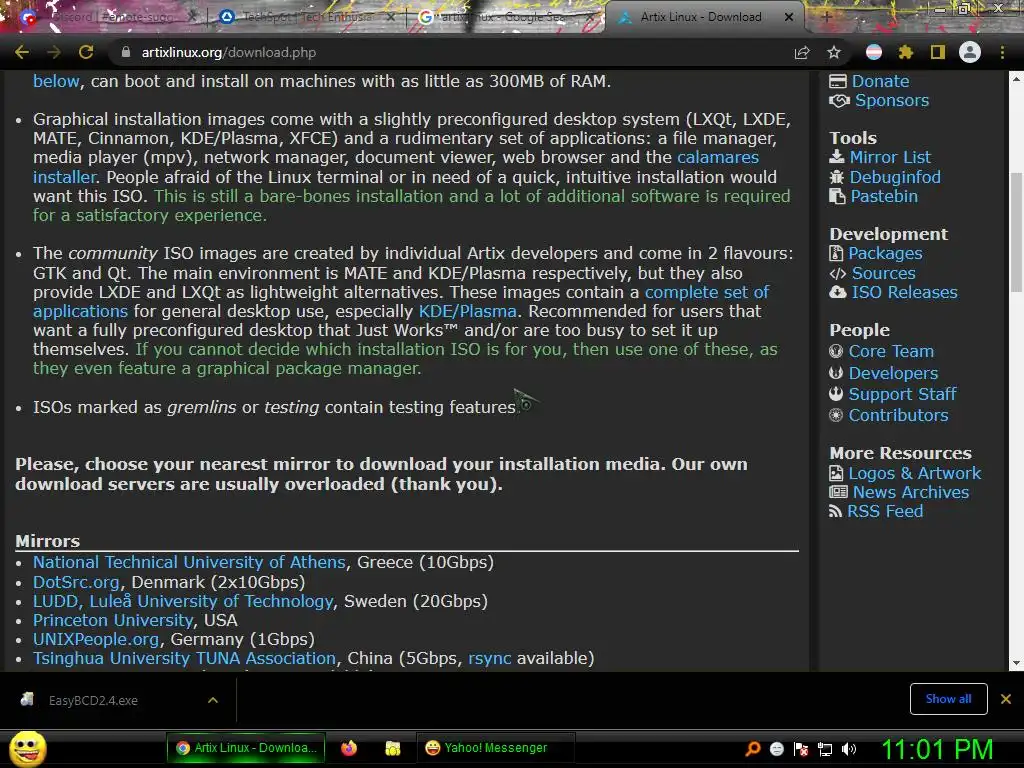Open Contributors under People
The image size is (1024, 768).
pyautogui.click(x=898, y=415)
